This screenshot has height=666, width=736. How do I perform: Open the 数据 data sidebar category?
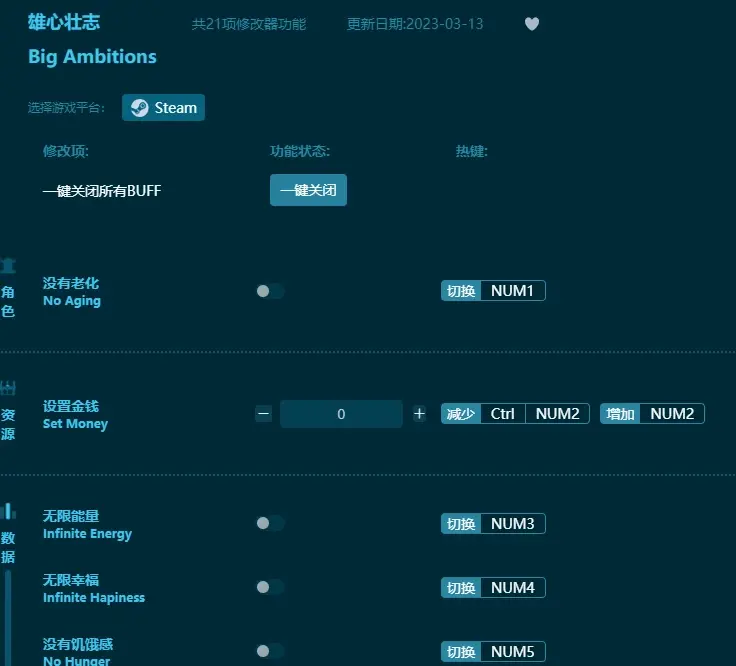pyautogui.click(x=8, y=535)
